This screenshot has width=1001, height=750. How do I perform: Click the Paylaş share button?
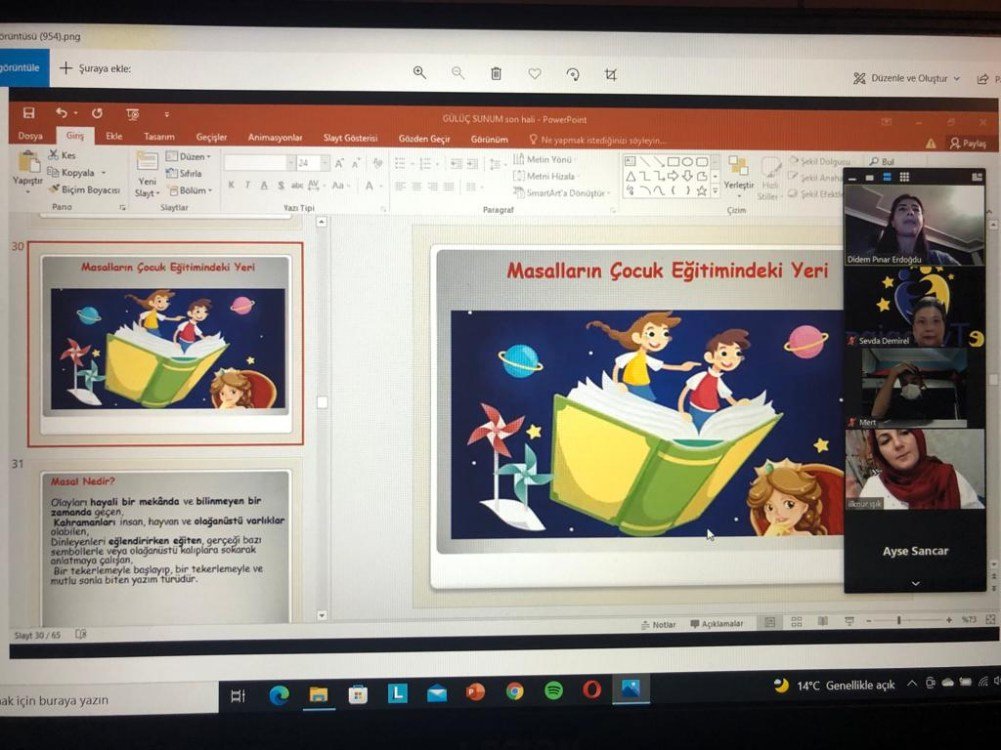click(967, 143)
